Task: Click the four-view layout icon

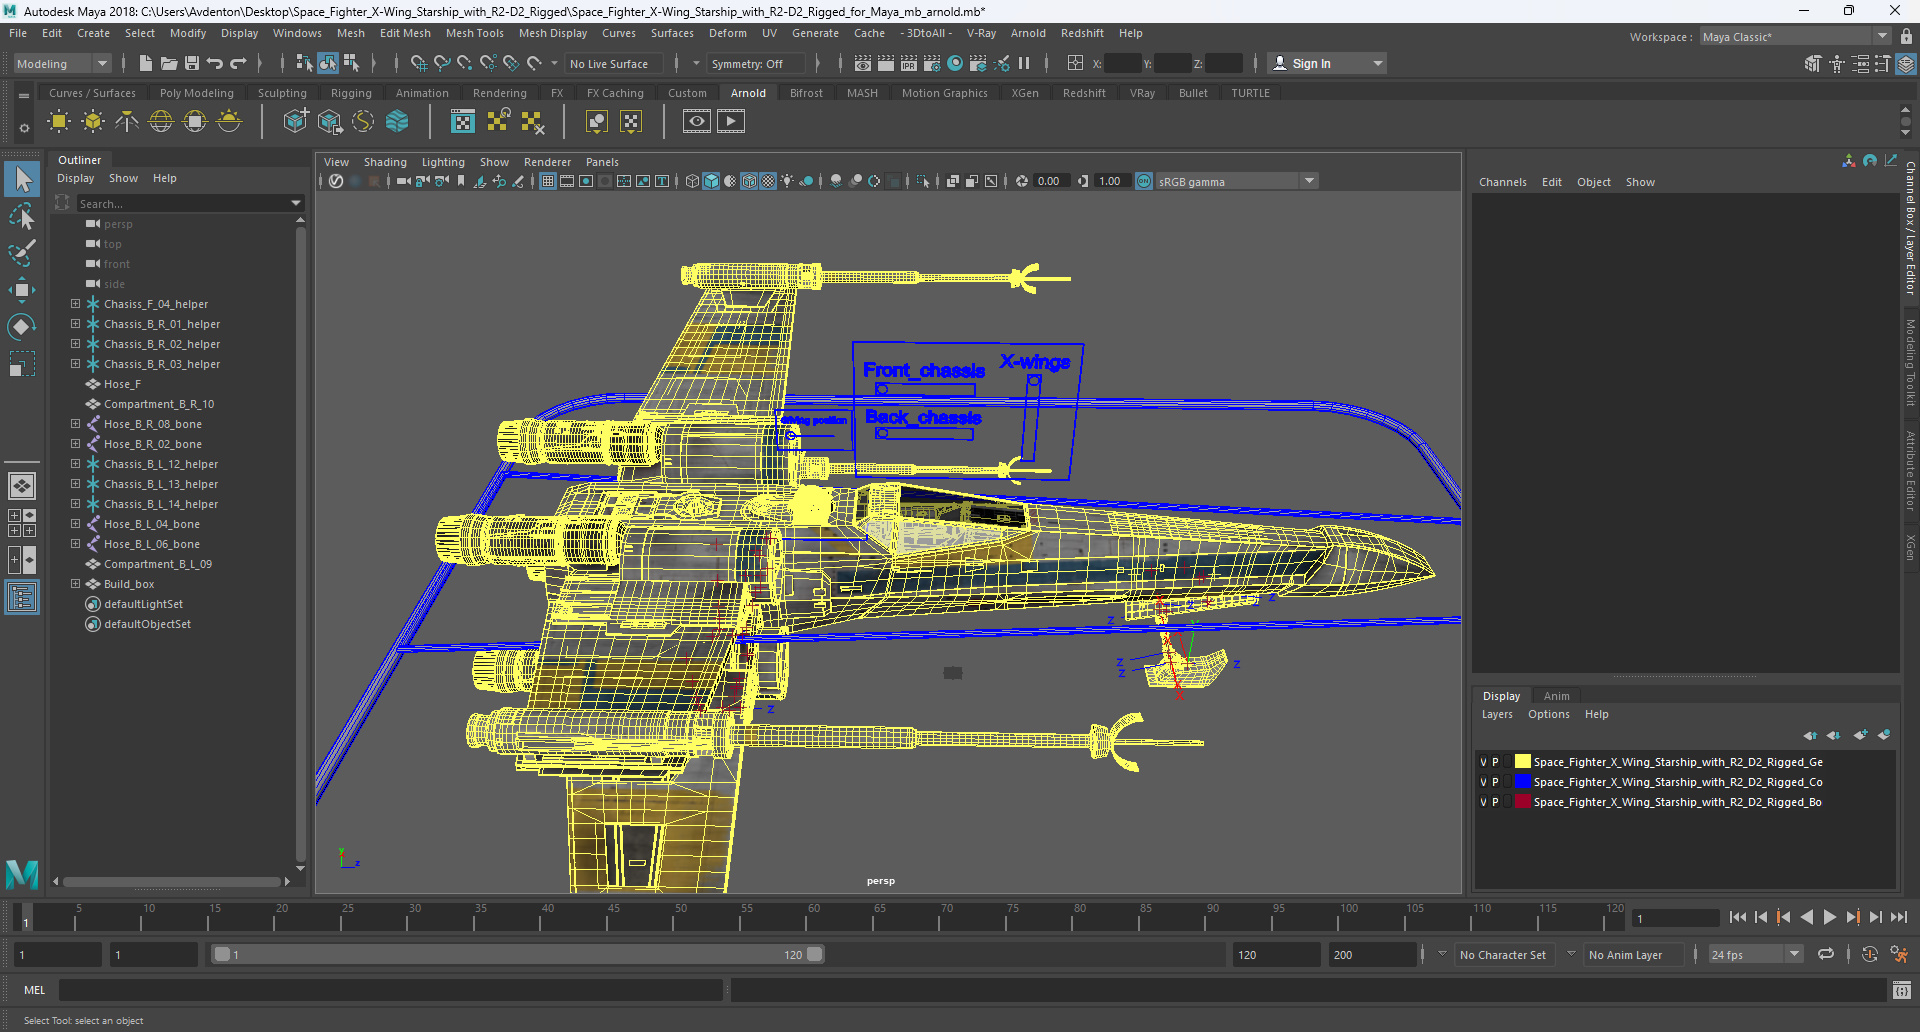Action: [22, 523]
